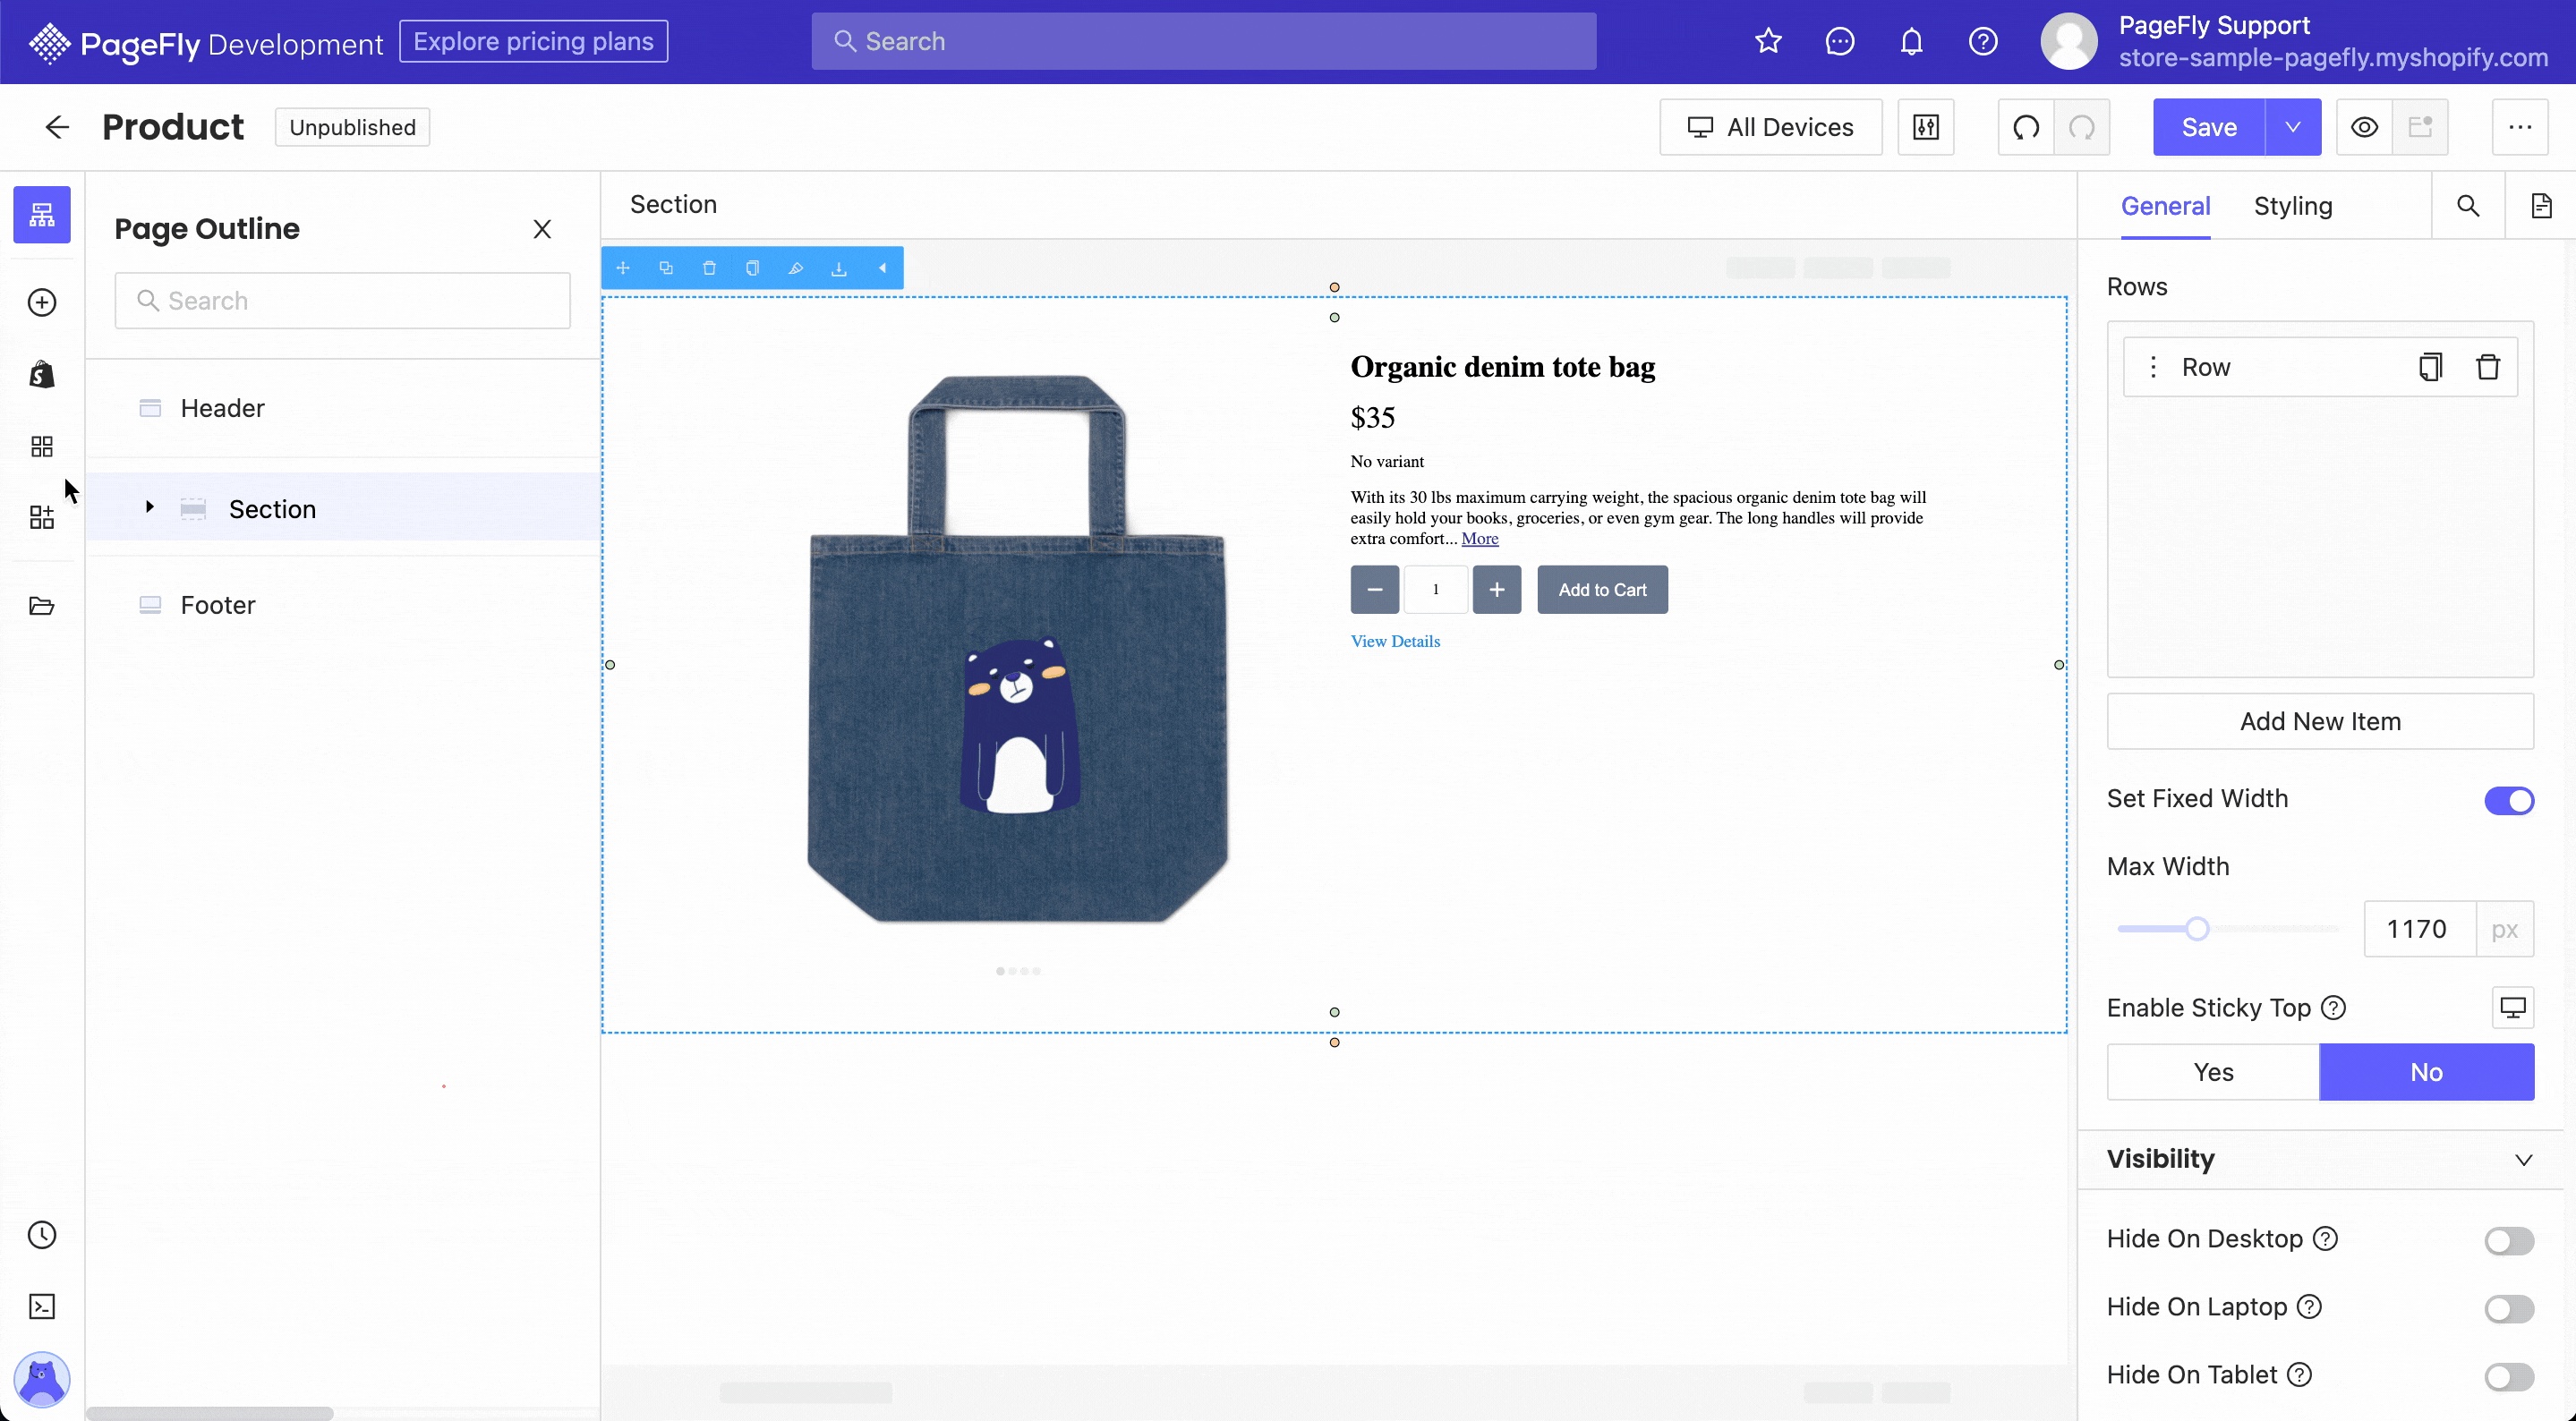Open notifications bell icon

click(1911, 41)
